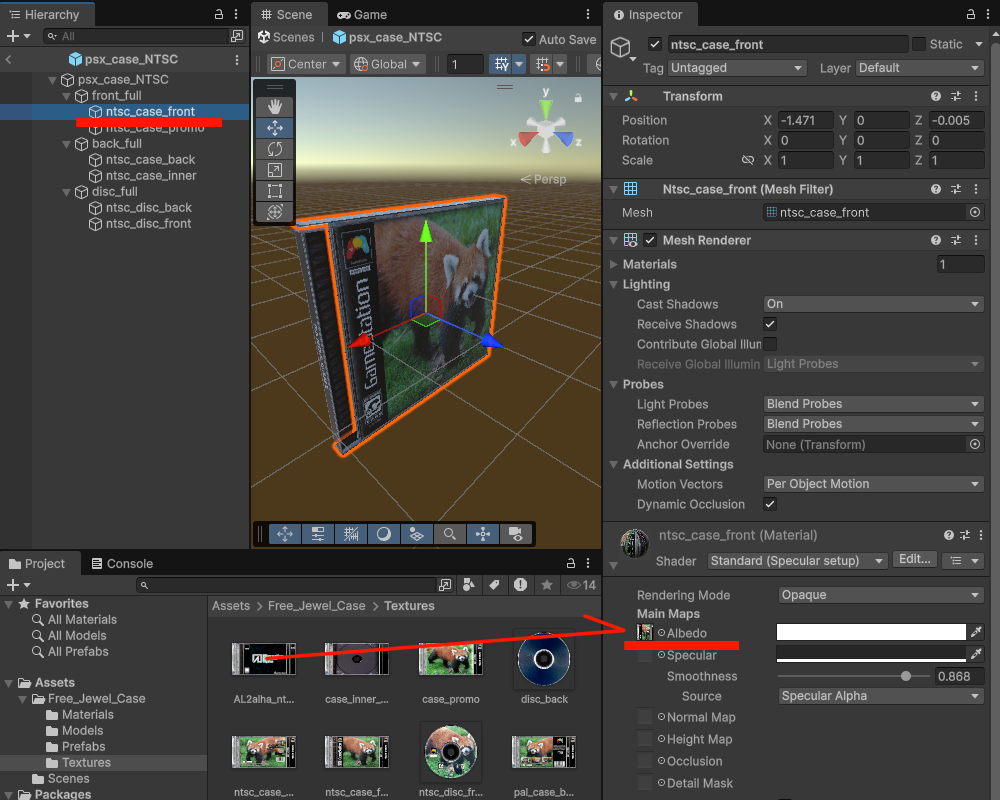
Task: Open Transform component help icon
Action: [936, 96]
